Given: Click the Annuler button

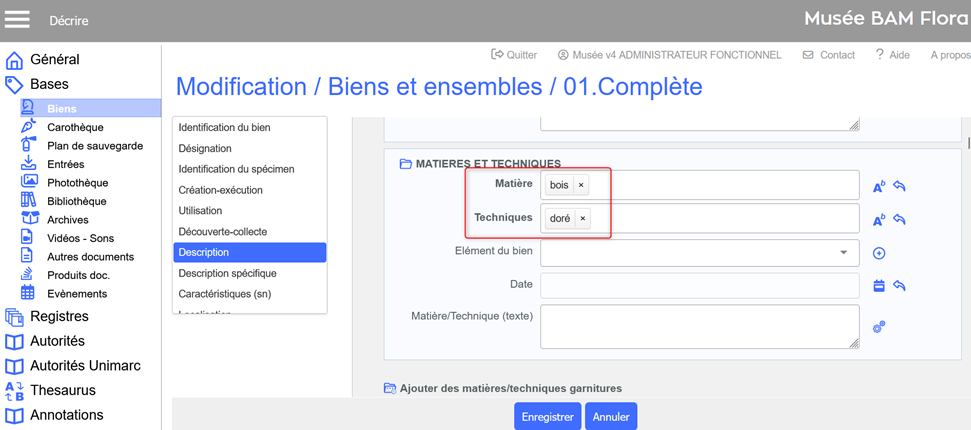Looking at the screenshot, I should tap(611, 416).
